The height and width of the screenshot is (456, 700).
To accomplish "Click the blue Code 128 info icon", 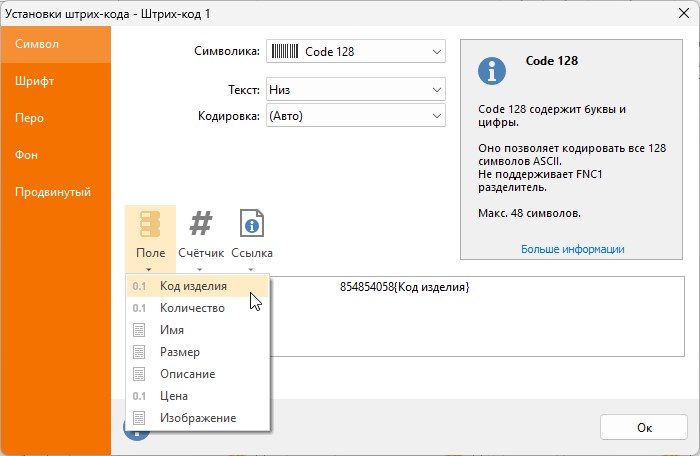I will 492,71.
